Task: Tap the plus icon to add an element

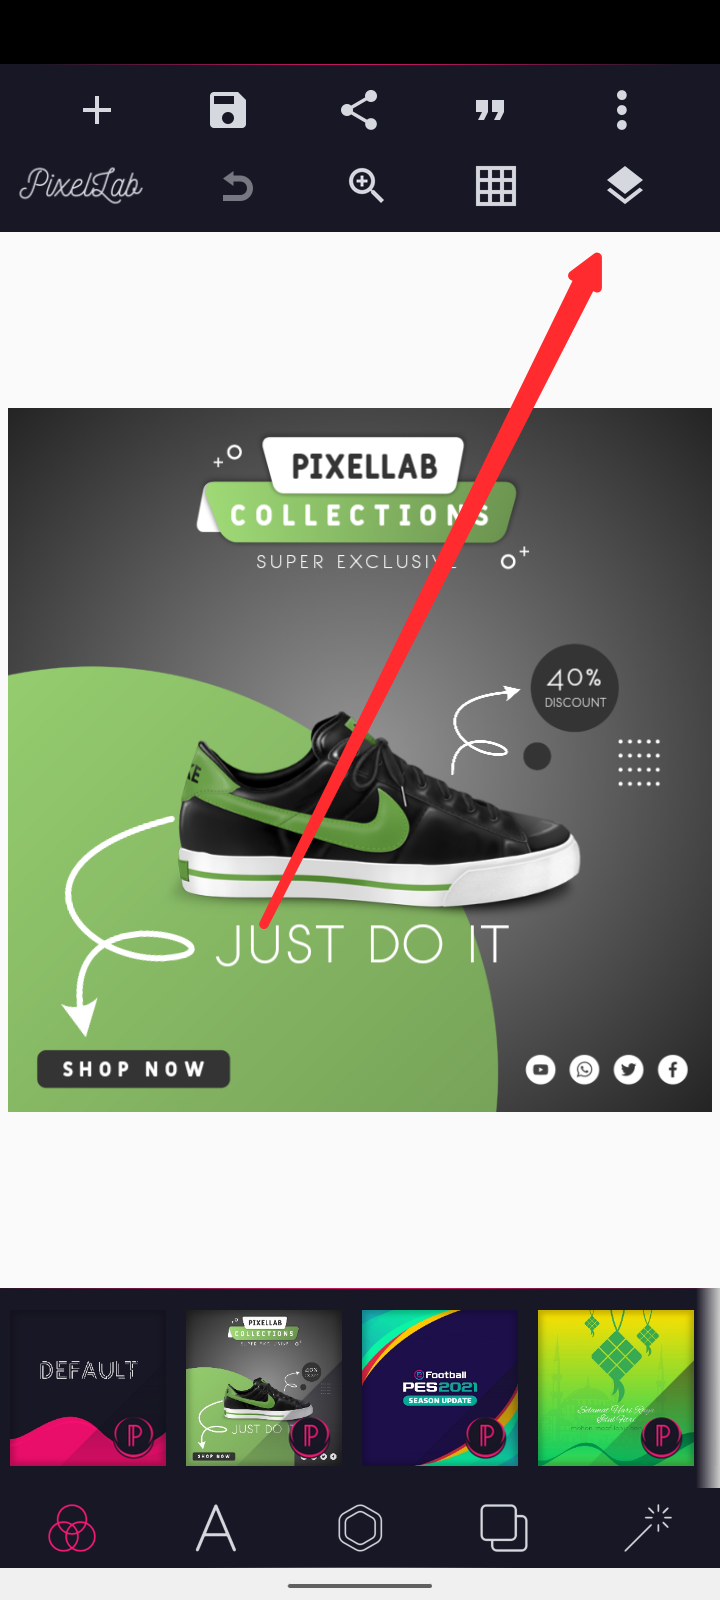Action: pyautogui.click(x=97, y=110)
